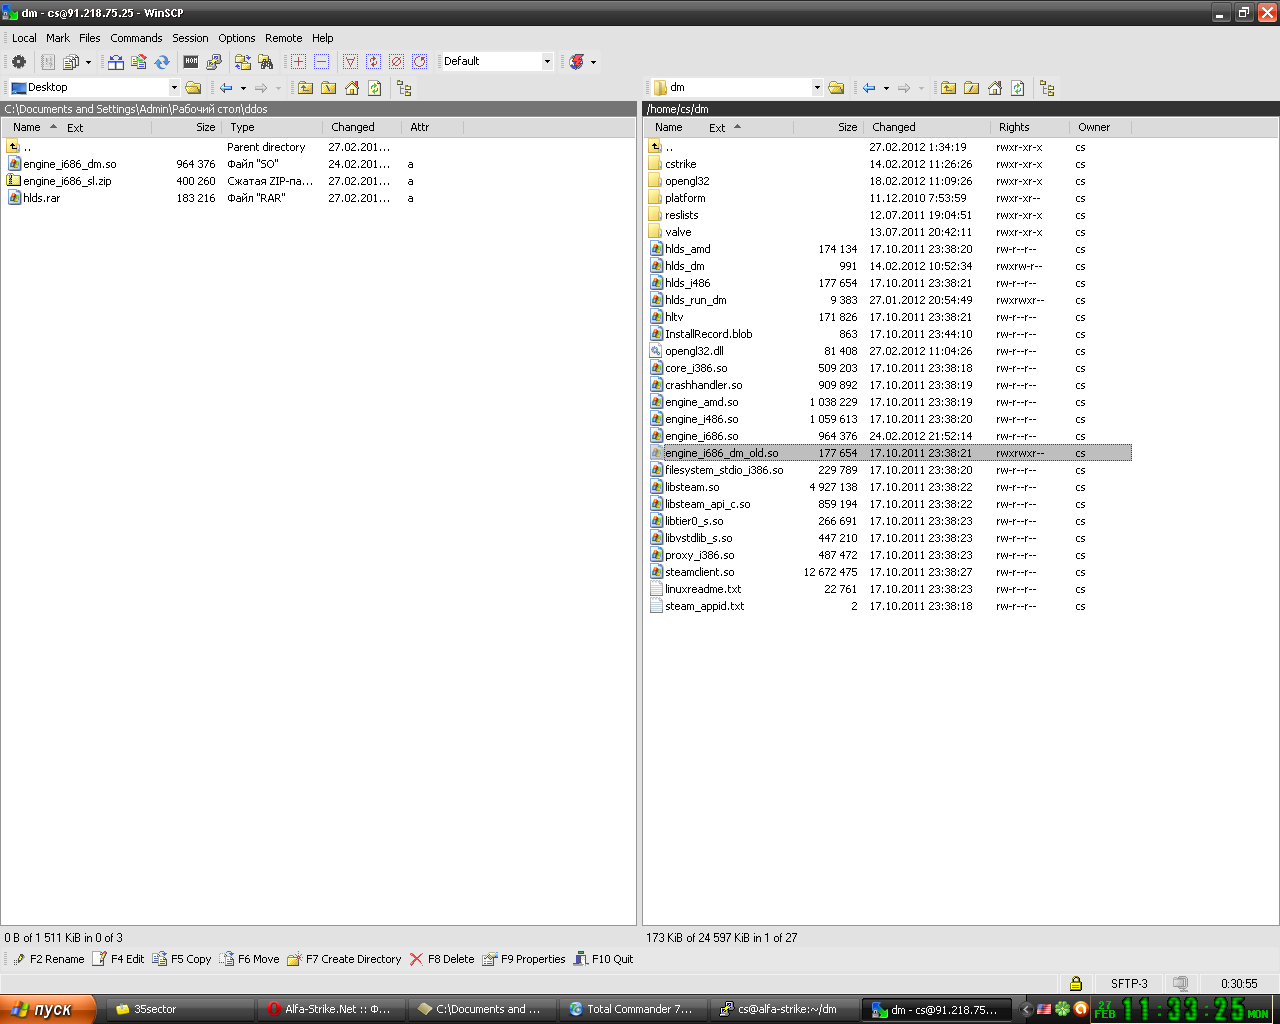This screenshot has width=1280, height=1024.
Task: Open session in PuTTY icon
Action: tap(213, 62)
